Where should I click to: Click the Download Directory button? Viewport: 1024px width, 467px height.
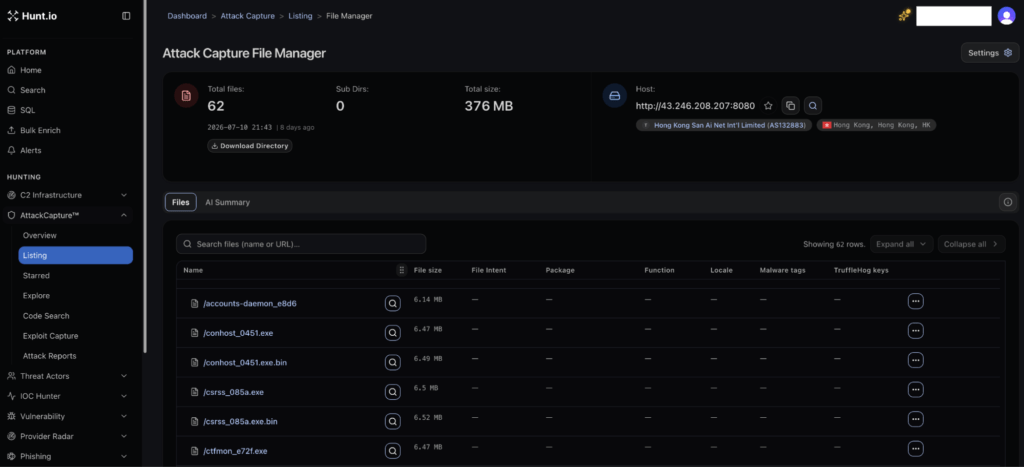click(x=250, y=146)
